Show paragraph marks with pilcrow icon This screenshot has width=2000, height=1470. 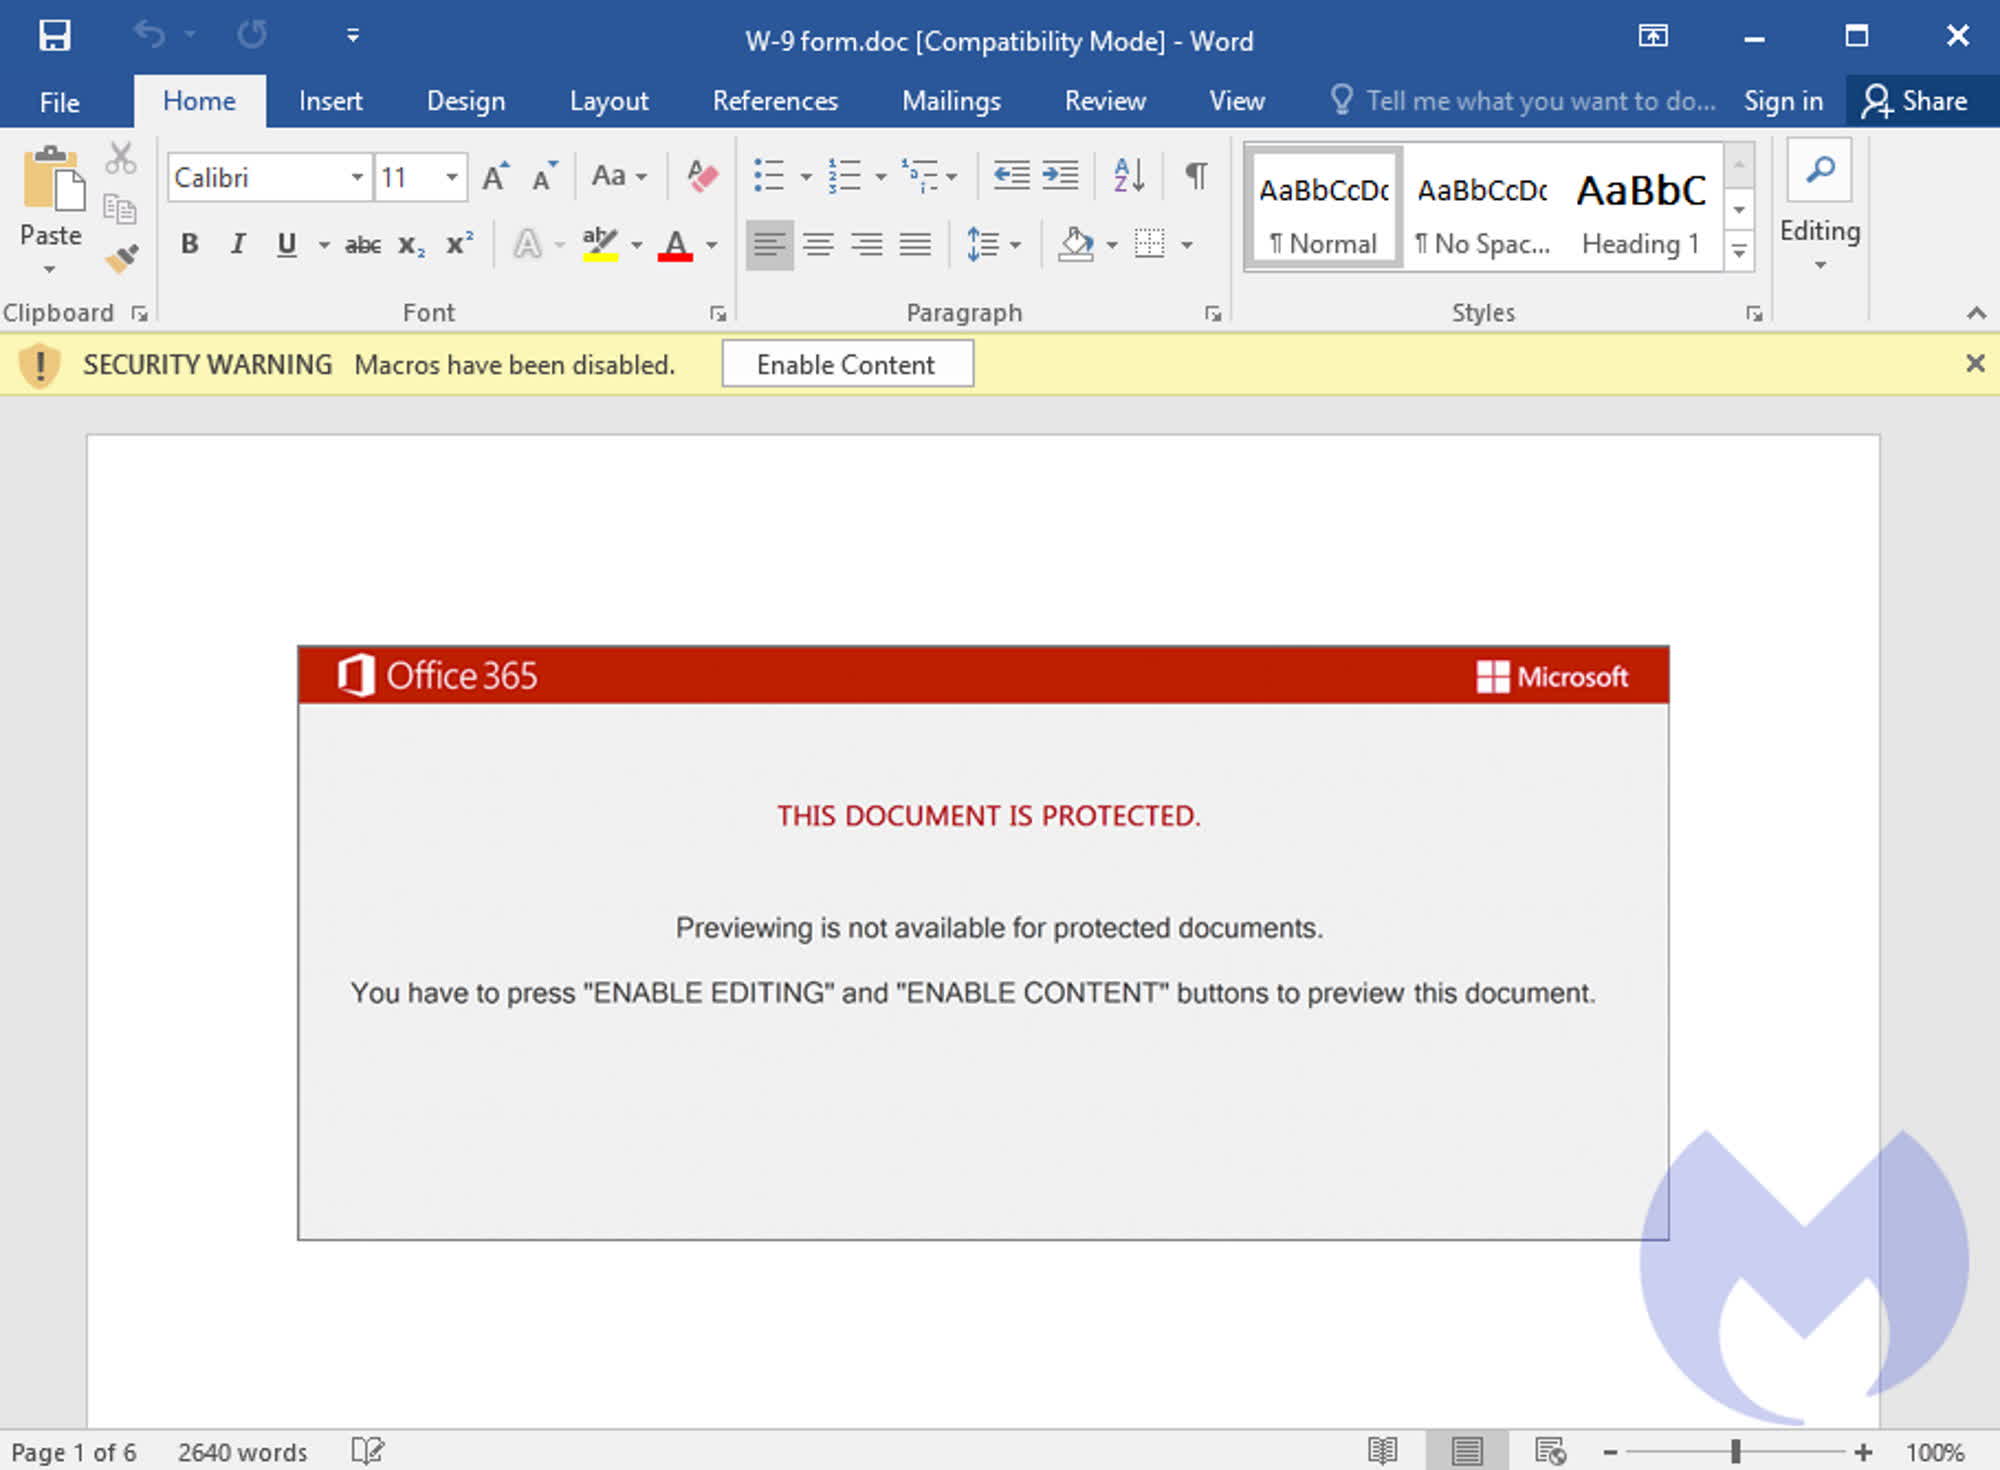click(x=1195, y=176)
